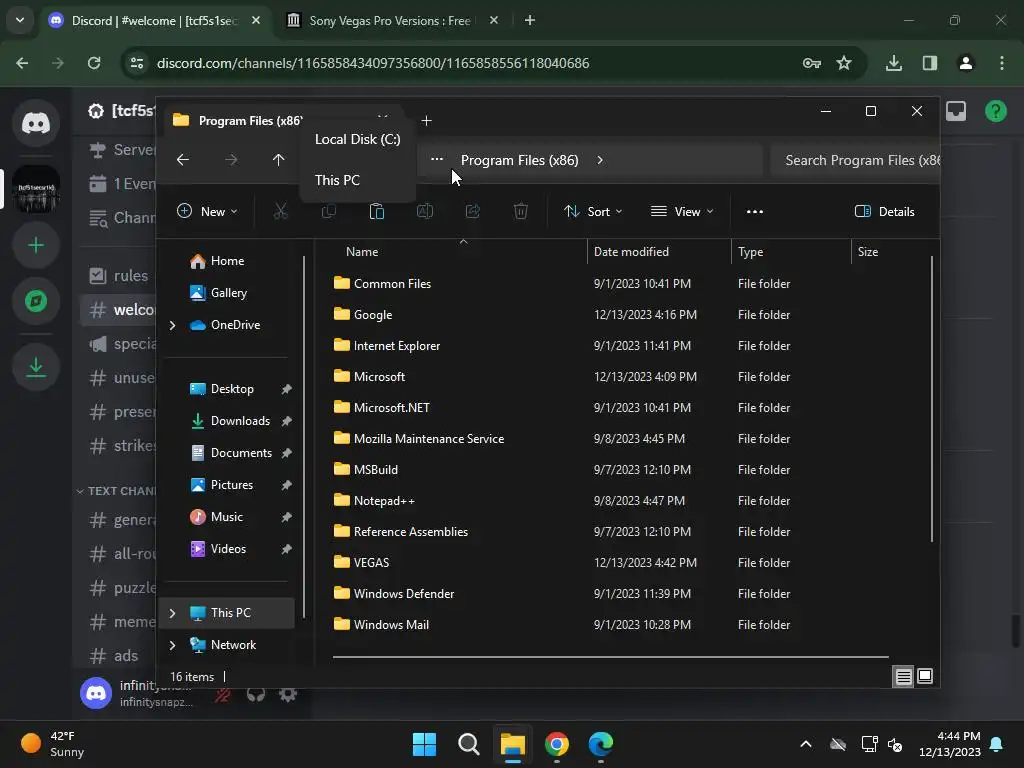This screenshot has height=768, width=1024.
Task: Switch to Sony Vegas Pro Versions tab
Action: (x=392, y=21)
